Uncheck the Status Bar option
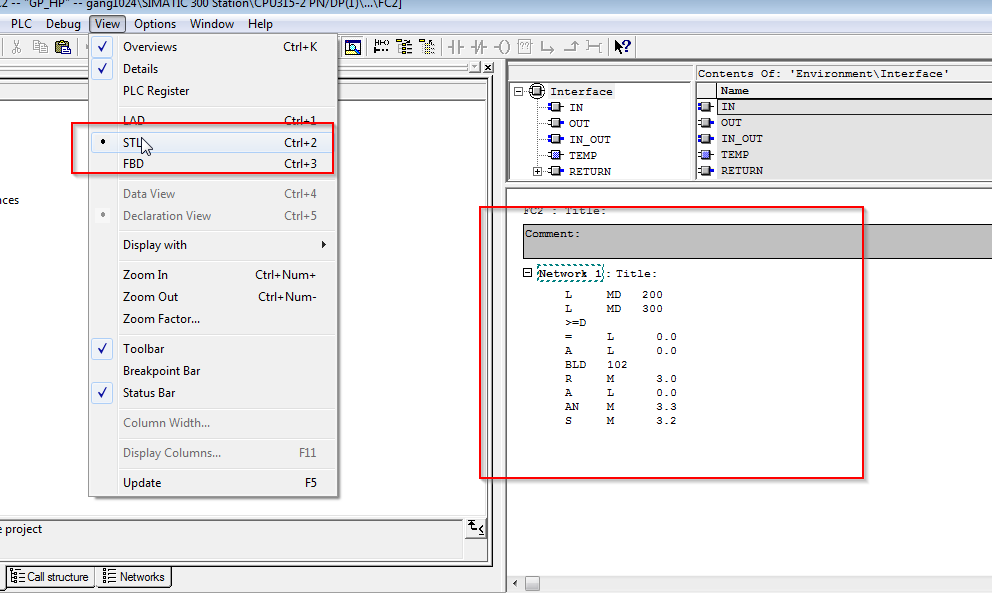The width and height of the screenshot is (992, 594). click(149, 393)
